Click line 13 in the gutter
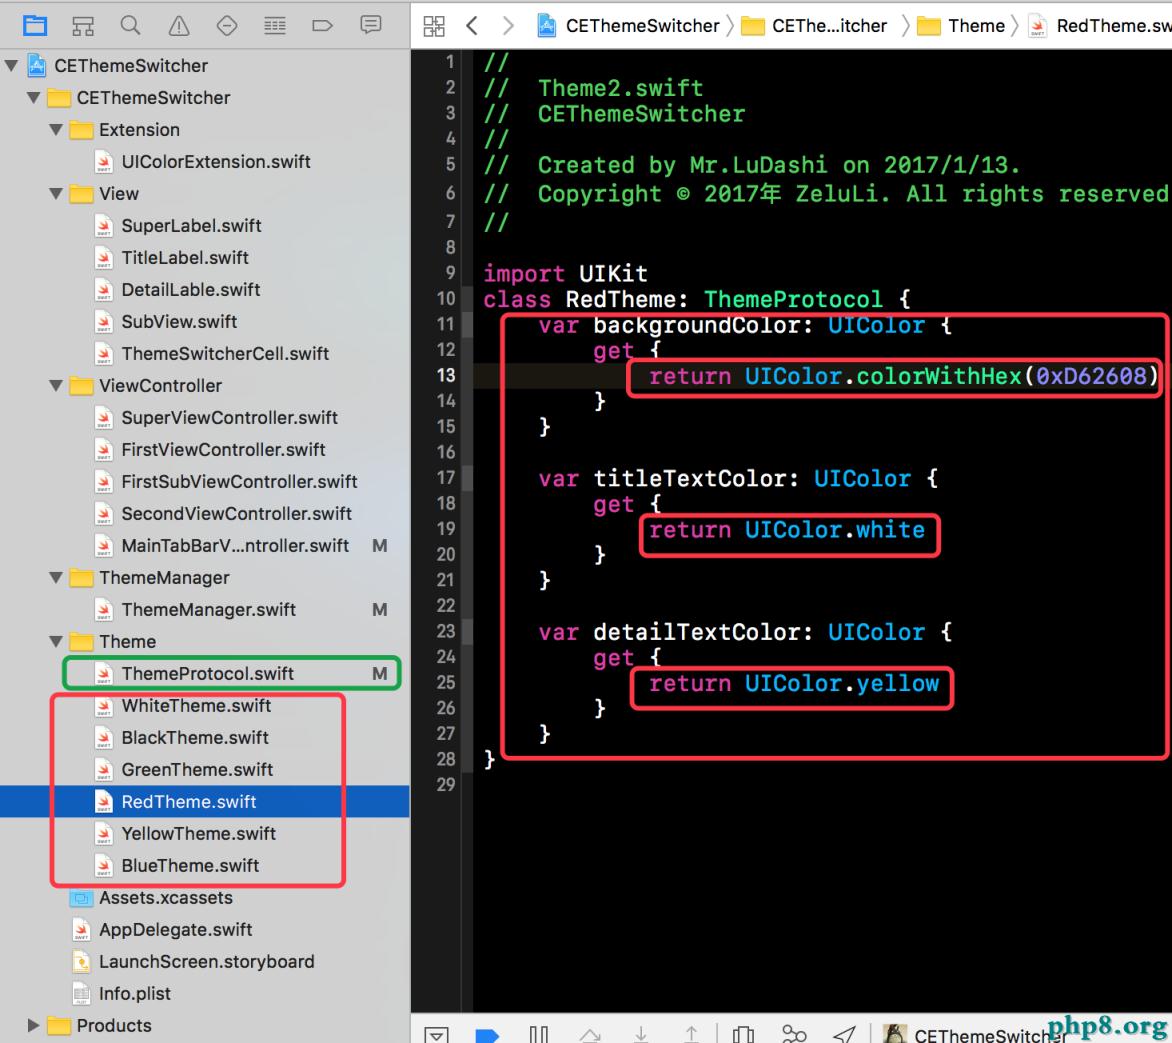Screen dimensions: 1172x1043 445,375
